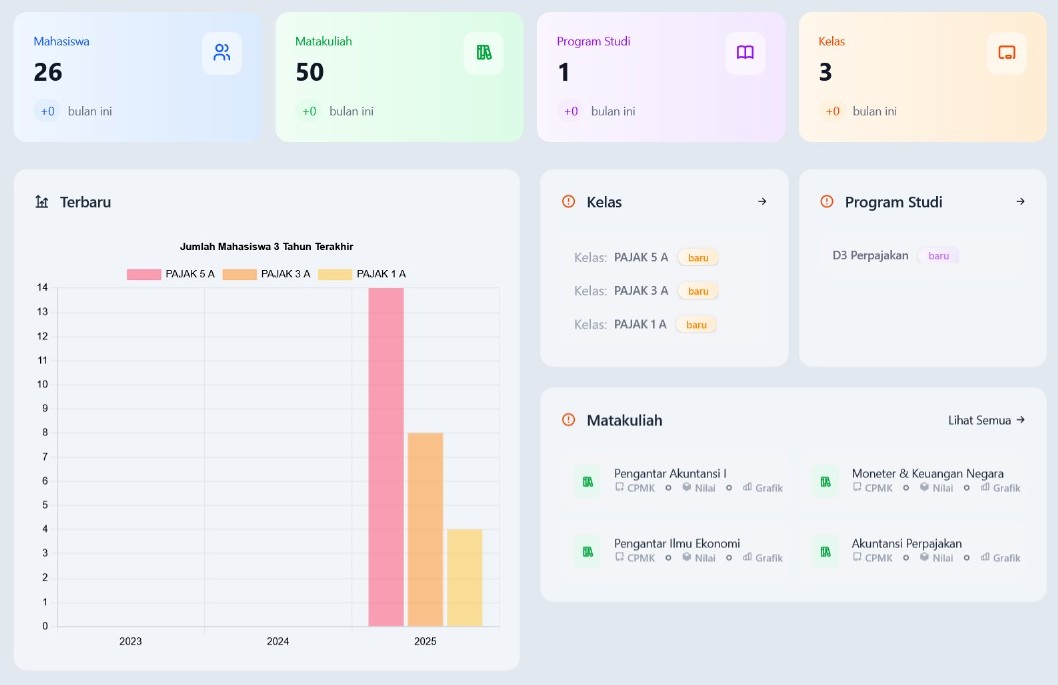Select the D3 Perpajakan program entry

(870, 255)
